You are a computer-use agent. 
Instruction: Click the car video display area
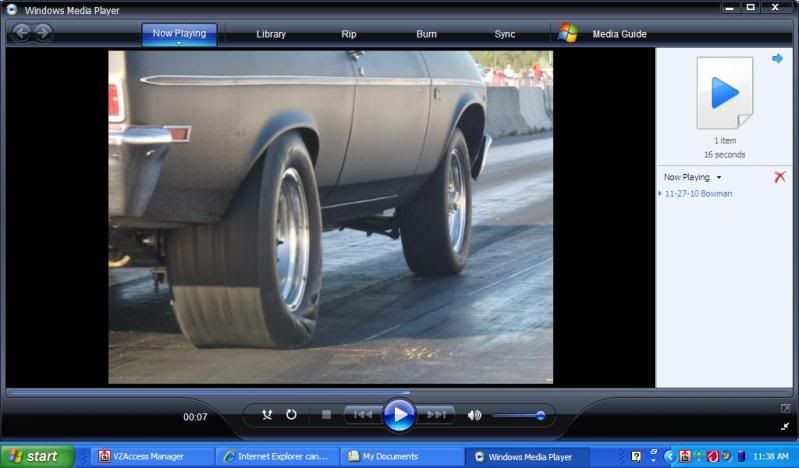click(x=330, y=217)
